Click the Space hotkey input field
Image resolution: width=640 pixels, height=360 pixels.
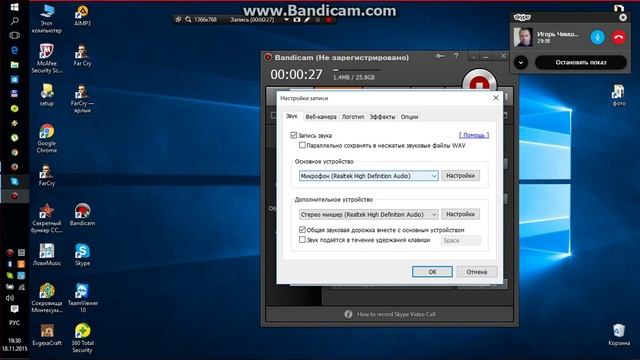tap(460, 240)
